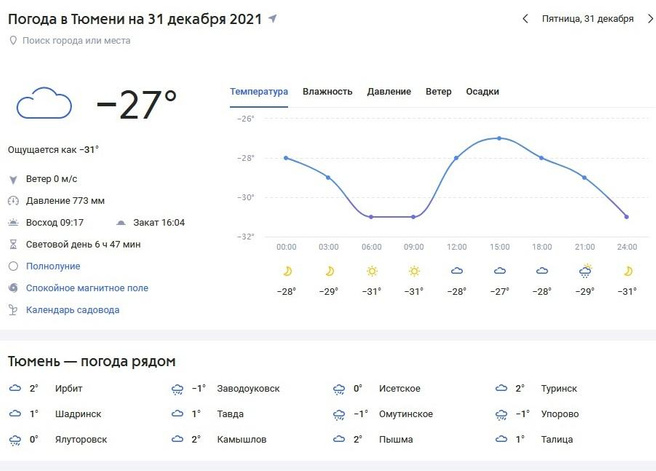This screenshot has height=471, width=656.
Task: Click the snow cloud icon for 21:00
Action: tap(585, 271)
